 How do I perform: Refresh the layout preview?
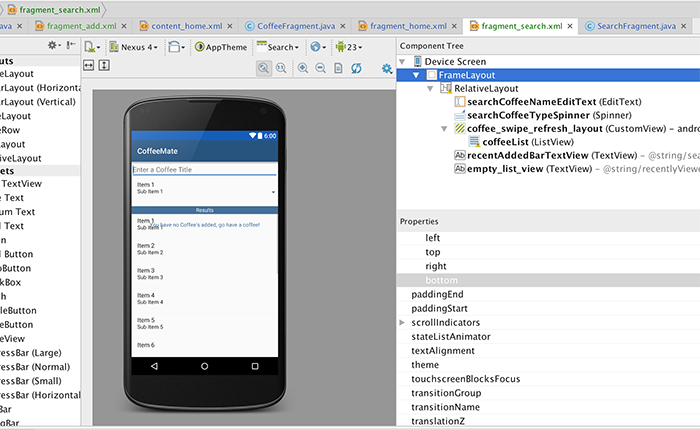(x=356, y=68)
